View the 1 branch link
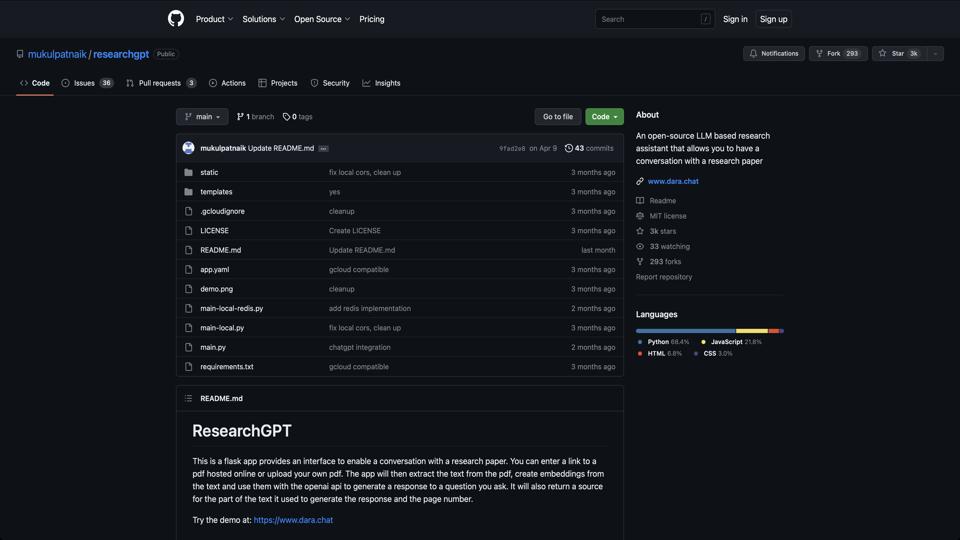The width and height of the screenshot is (960, 540). click(255, 117)
